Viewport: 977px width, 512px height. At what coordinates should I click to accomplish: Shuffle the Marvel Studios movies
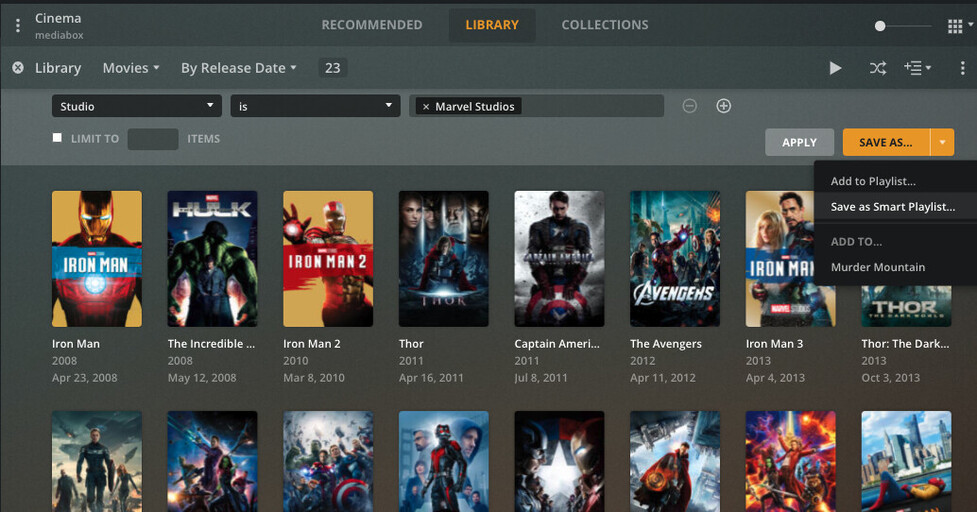[878, 68]
